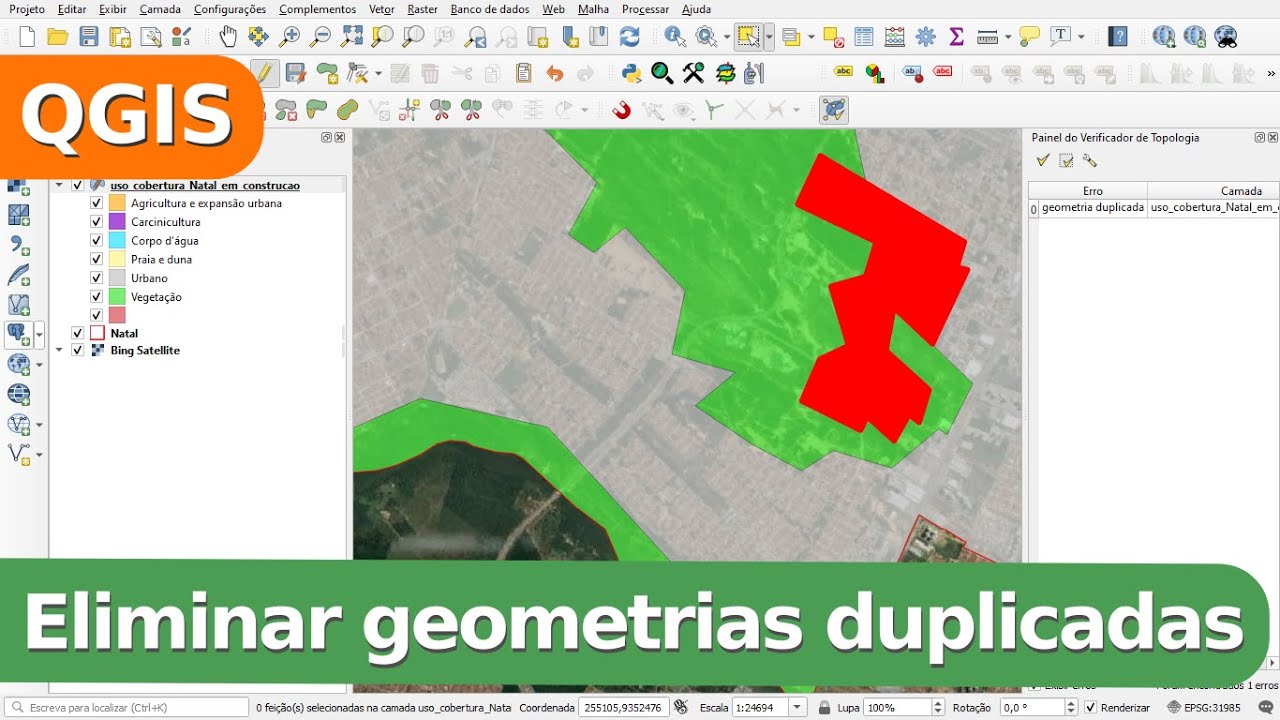Click the EPSG:31985 CRS button
The height and width of the screenshot is (720, 1280).
tap(1203, 707)
